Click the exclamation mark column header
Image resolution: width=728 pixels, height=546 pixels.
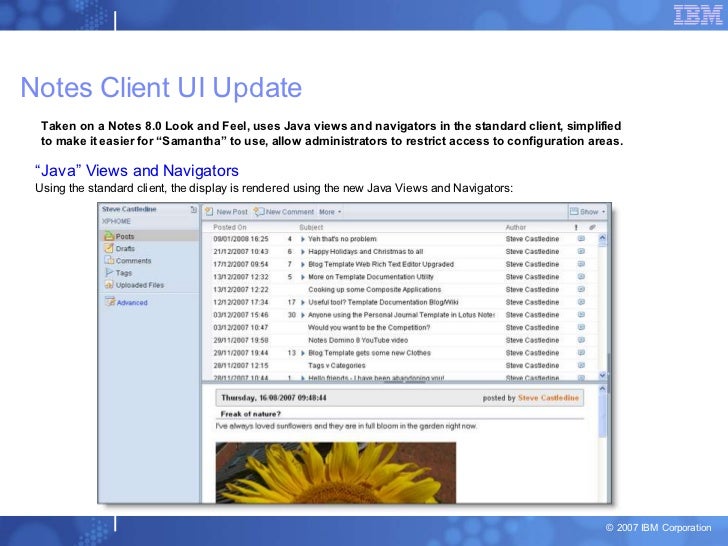click(576, 227)
